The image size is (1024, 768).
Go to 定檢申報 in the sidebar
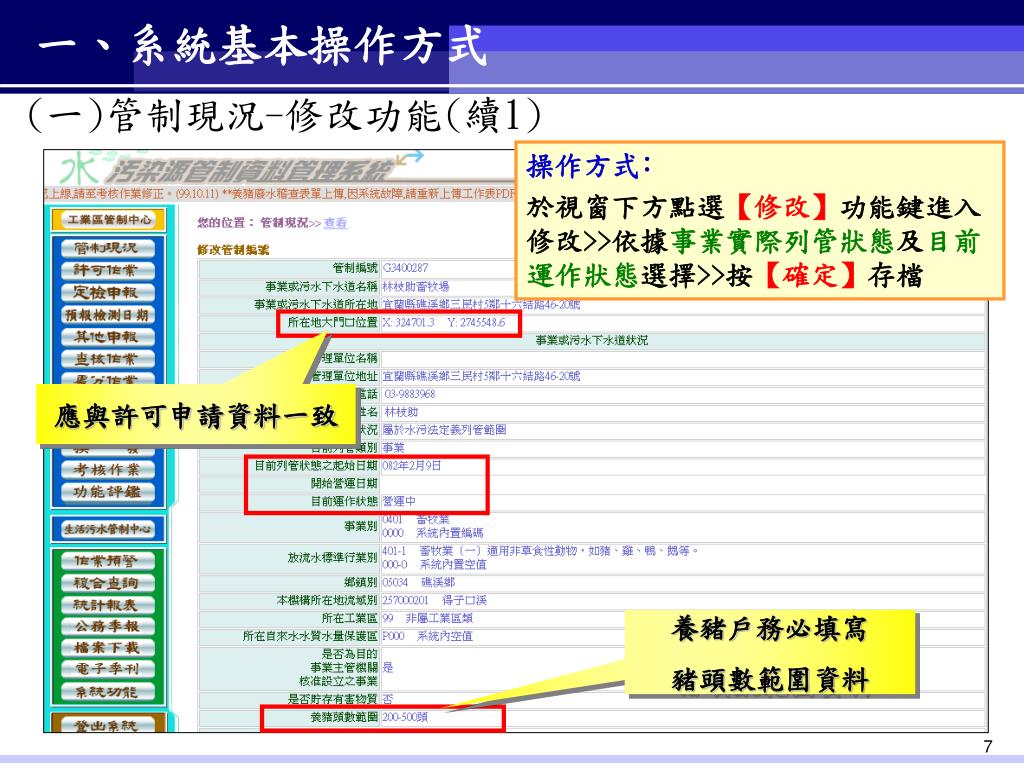[108, 293]
